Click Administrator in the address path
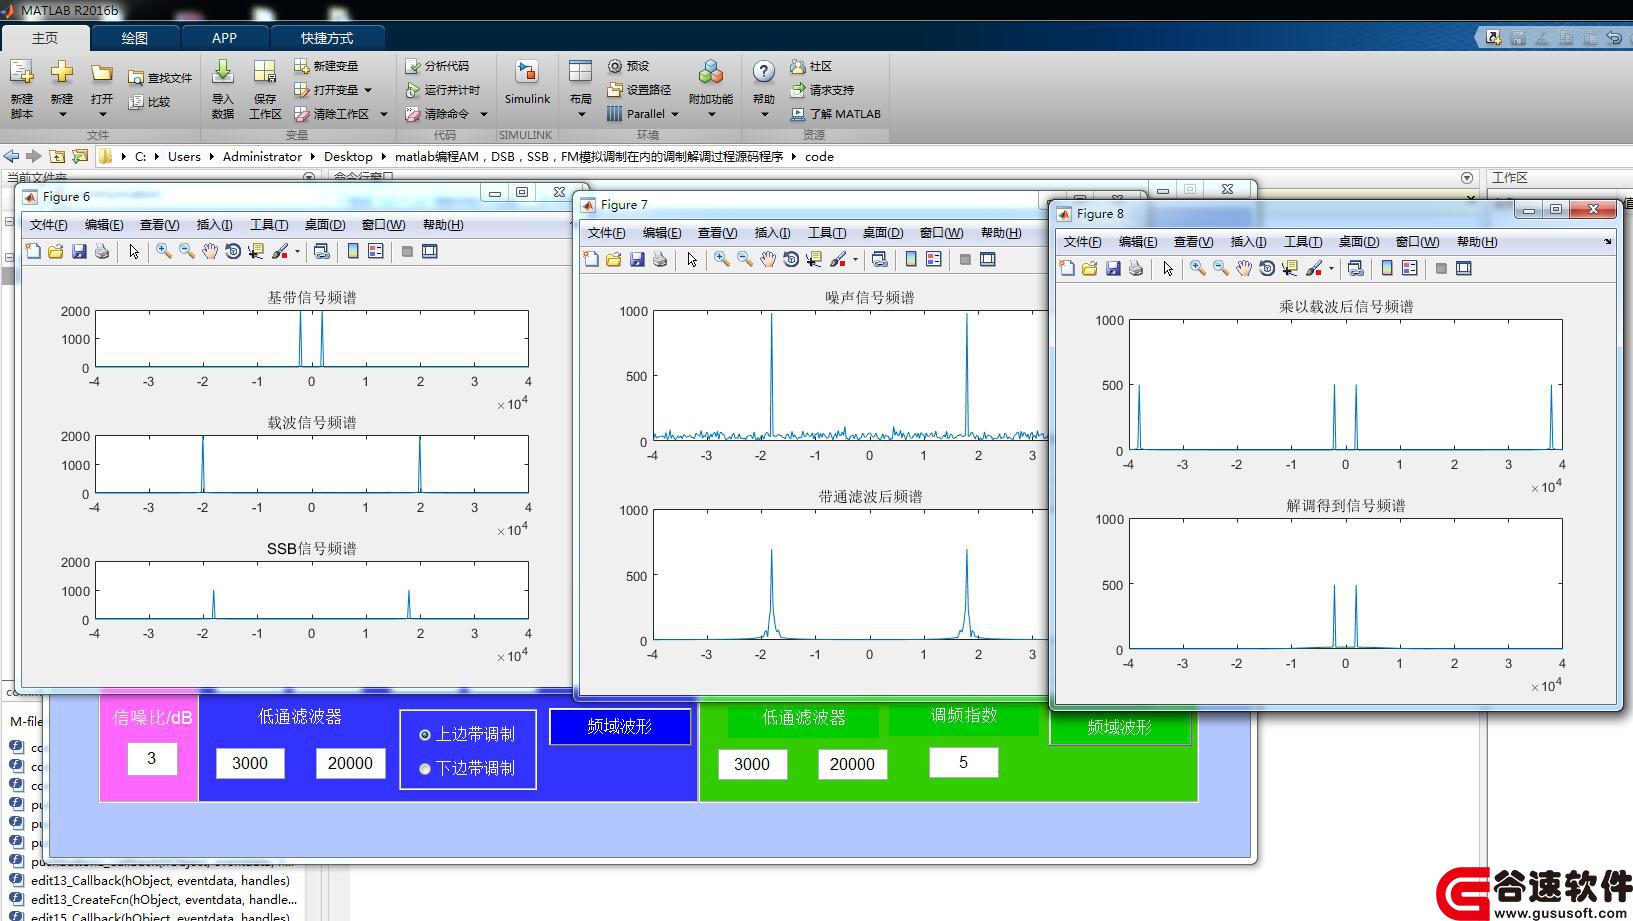 click(262, 156)
